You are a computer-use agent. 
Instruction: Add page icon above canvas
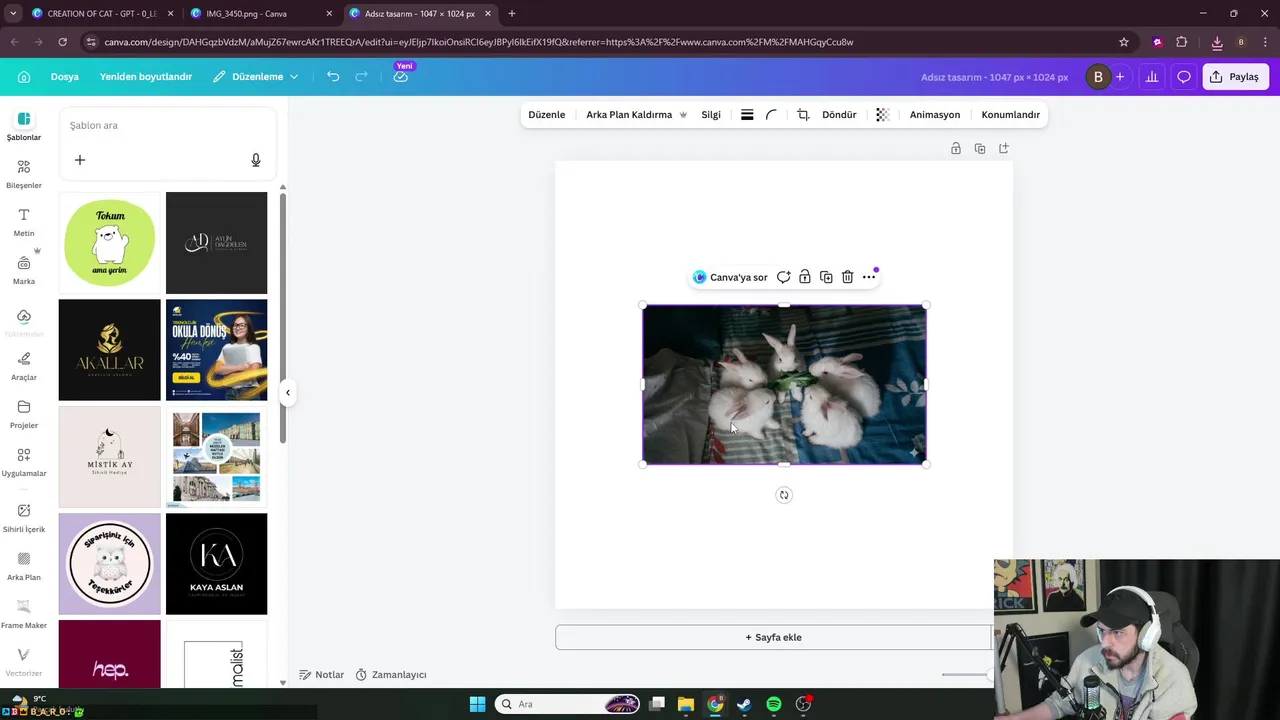(1004, 148)
